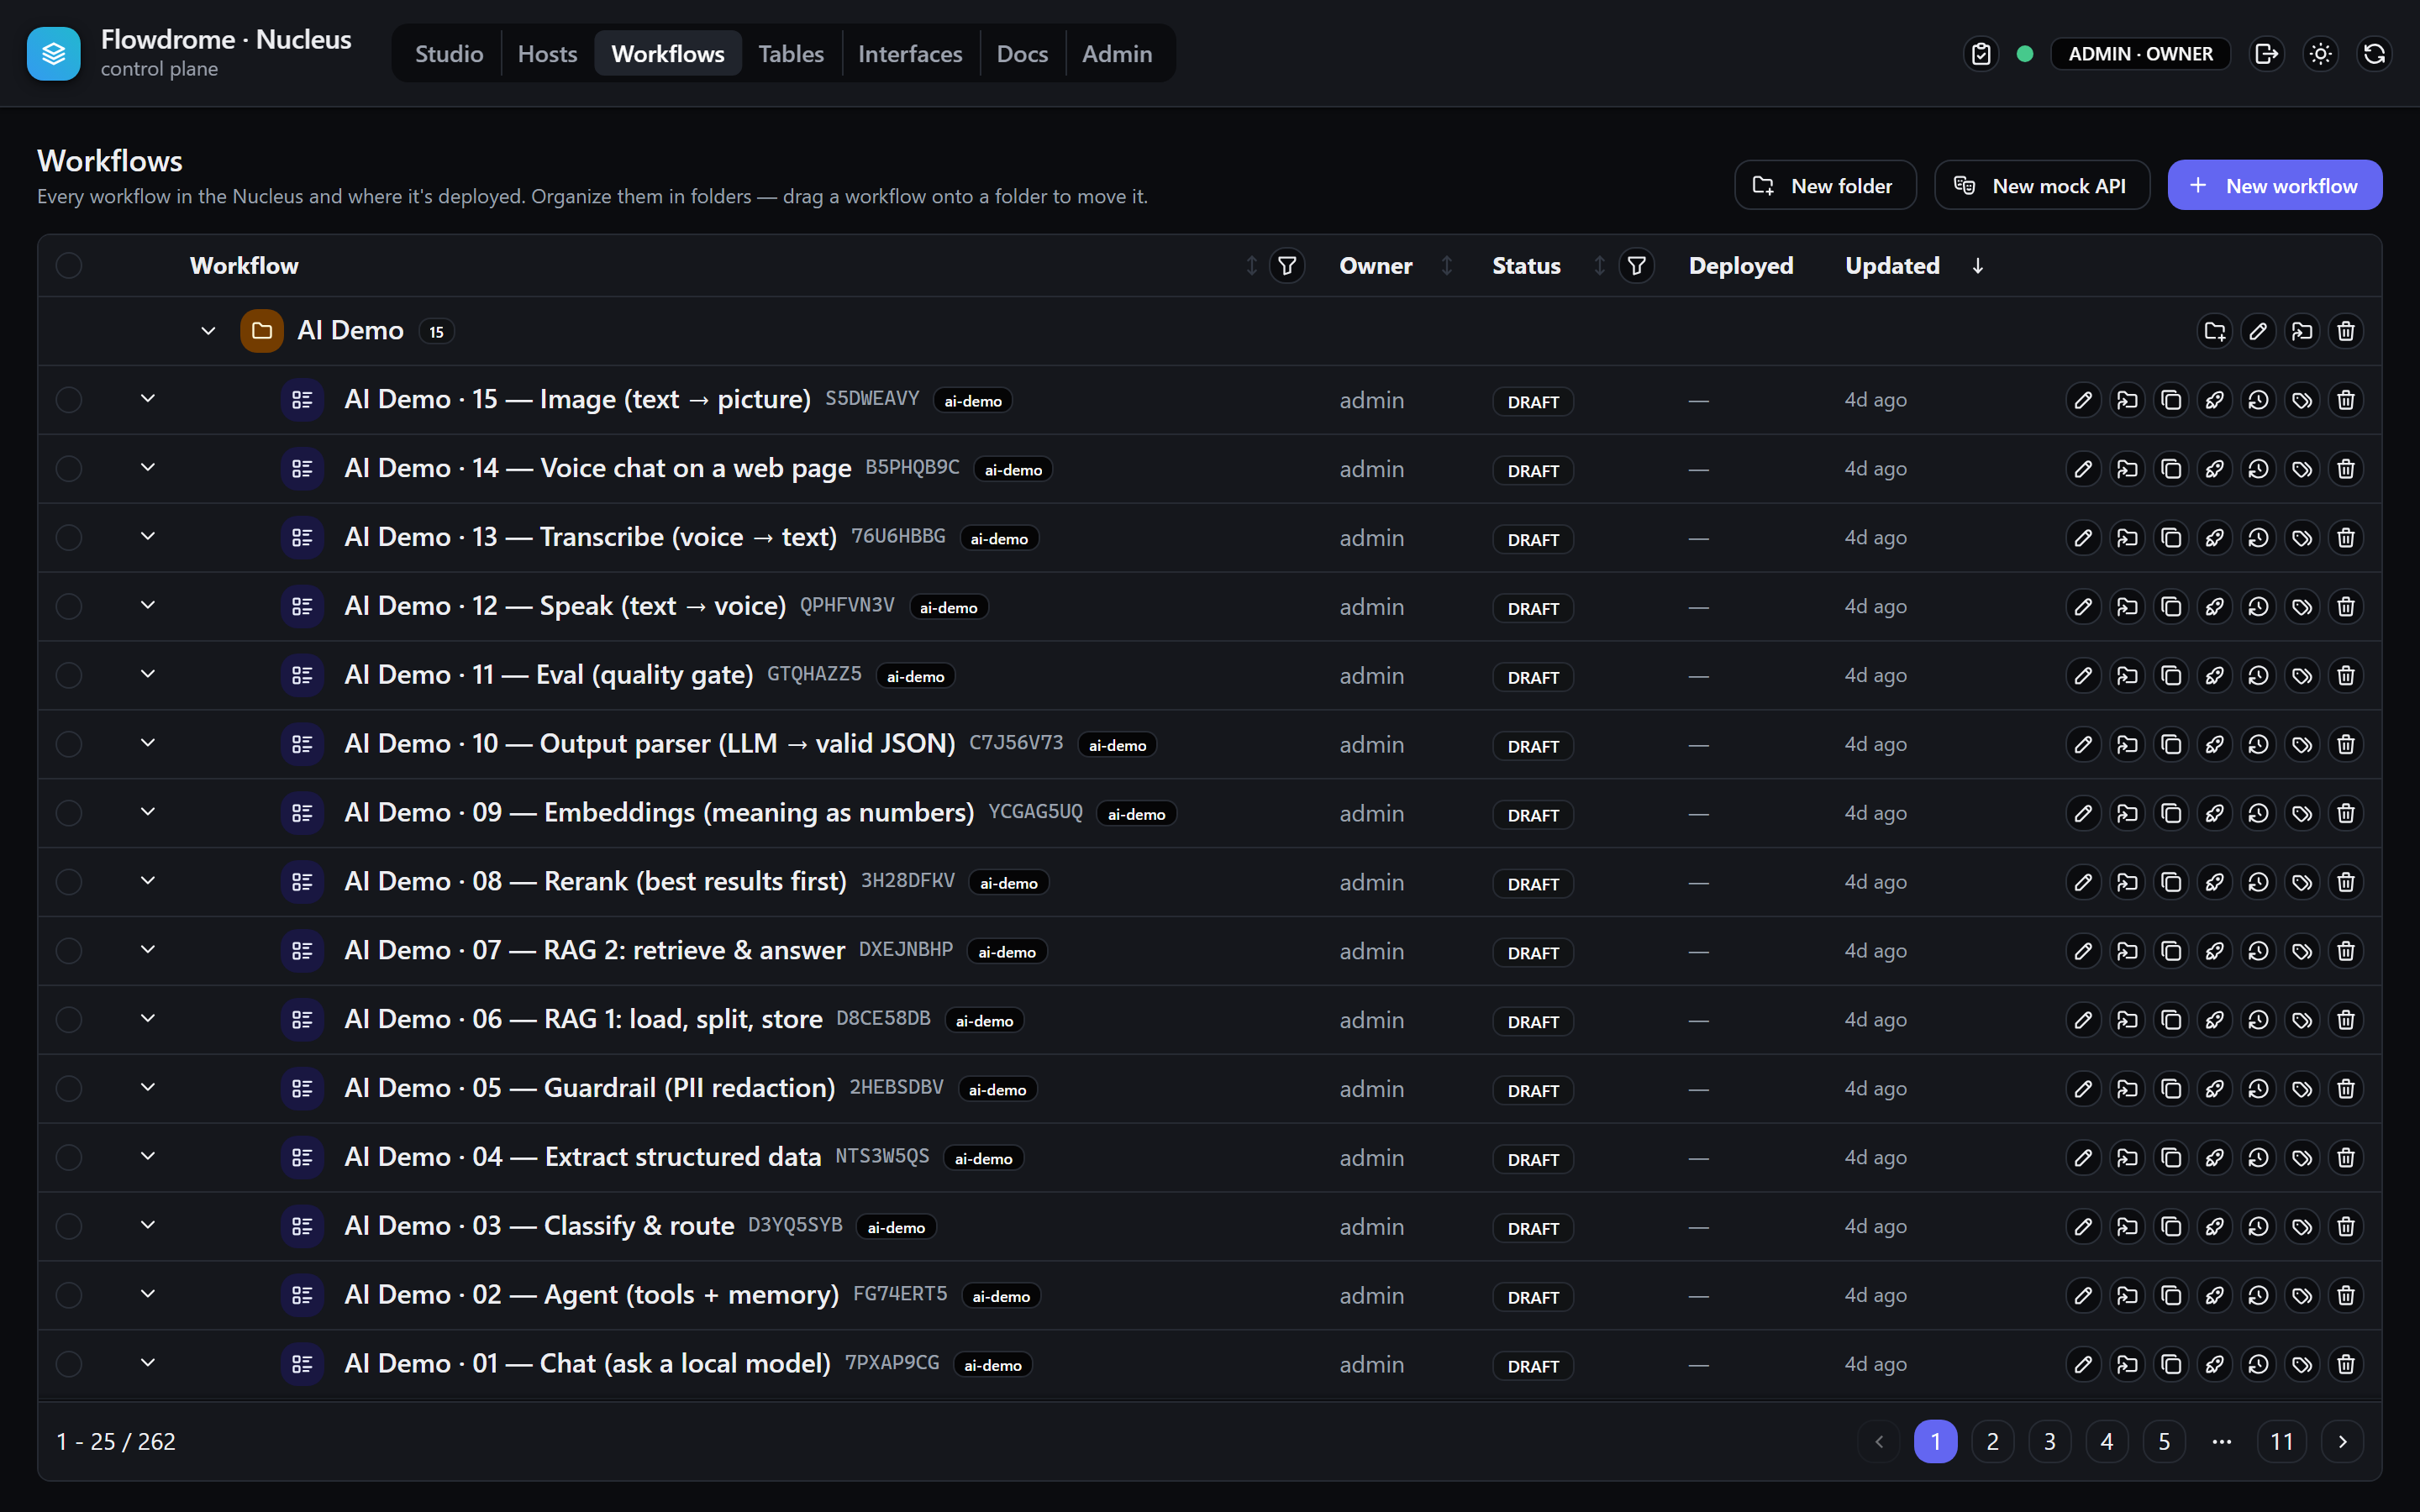Delete AI Demo 03 Classify & route
This screenshot has width=2420, height=1512.
[x=2346, y=1227]
